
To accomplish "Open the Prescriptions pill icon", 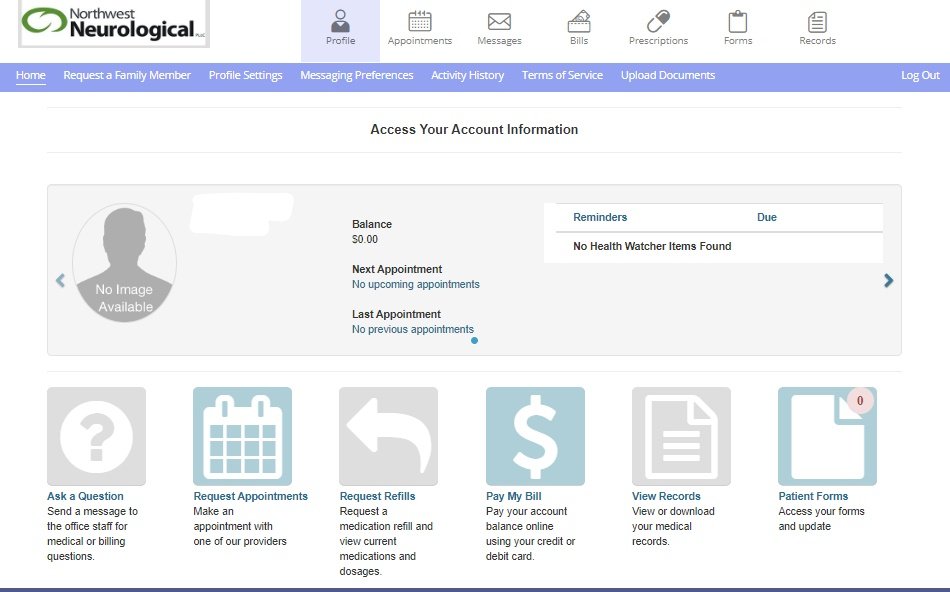I will [658, 22].
